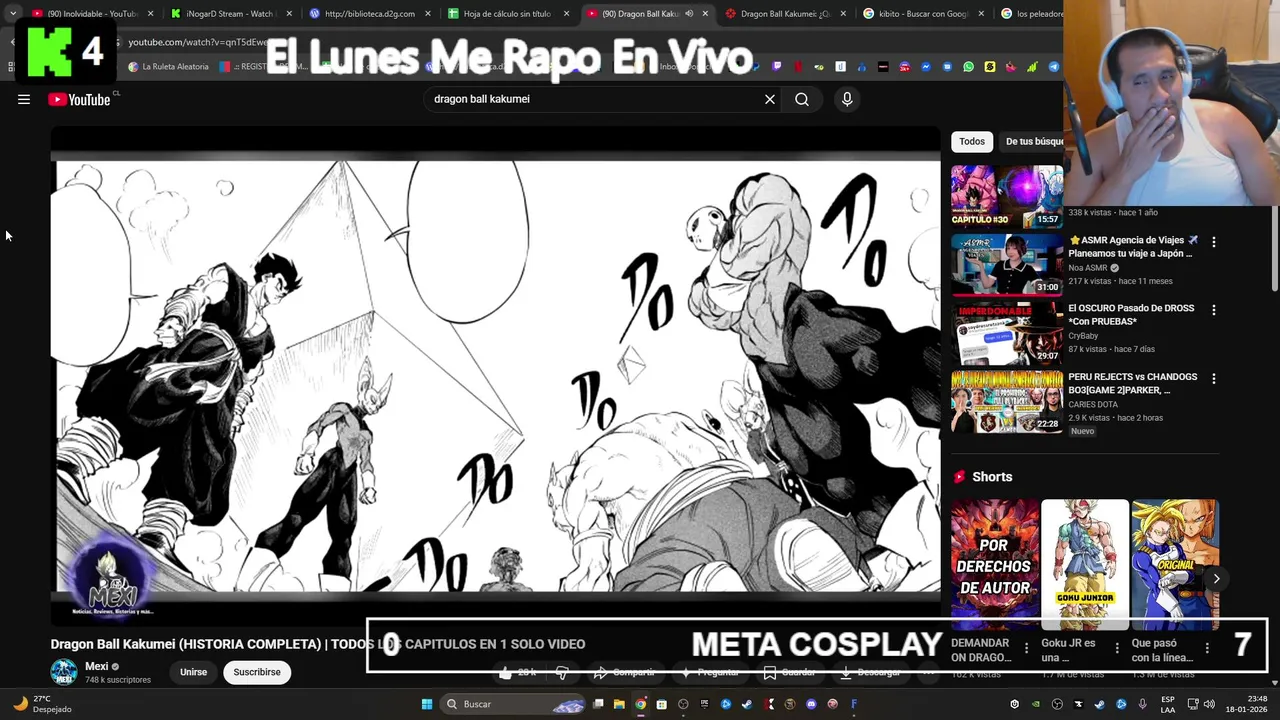Image resolution: width=1280 pixels, height=720 pixels.
Task: Open the CAPITULO #30 video thumbnail
Action: [x=1006, y=197]
